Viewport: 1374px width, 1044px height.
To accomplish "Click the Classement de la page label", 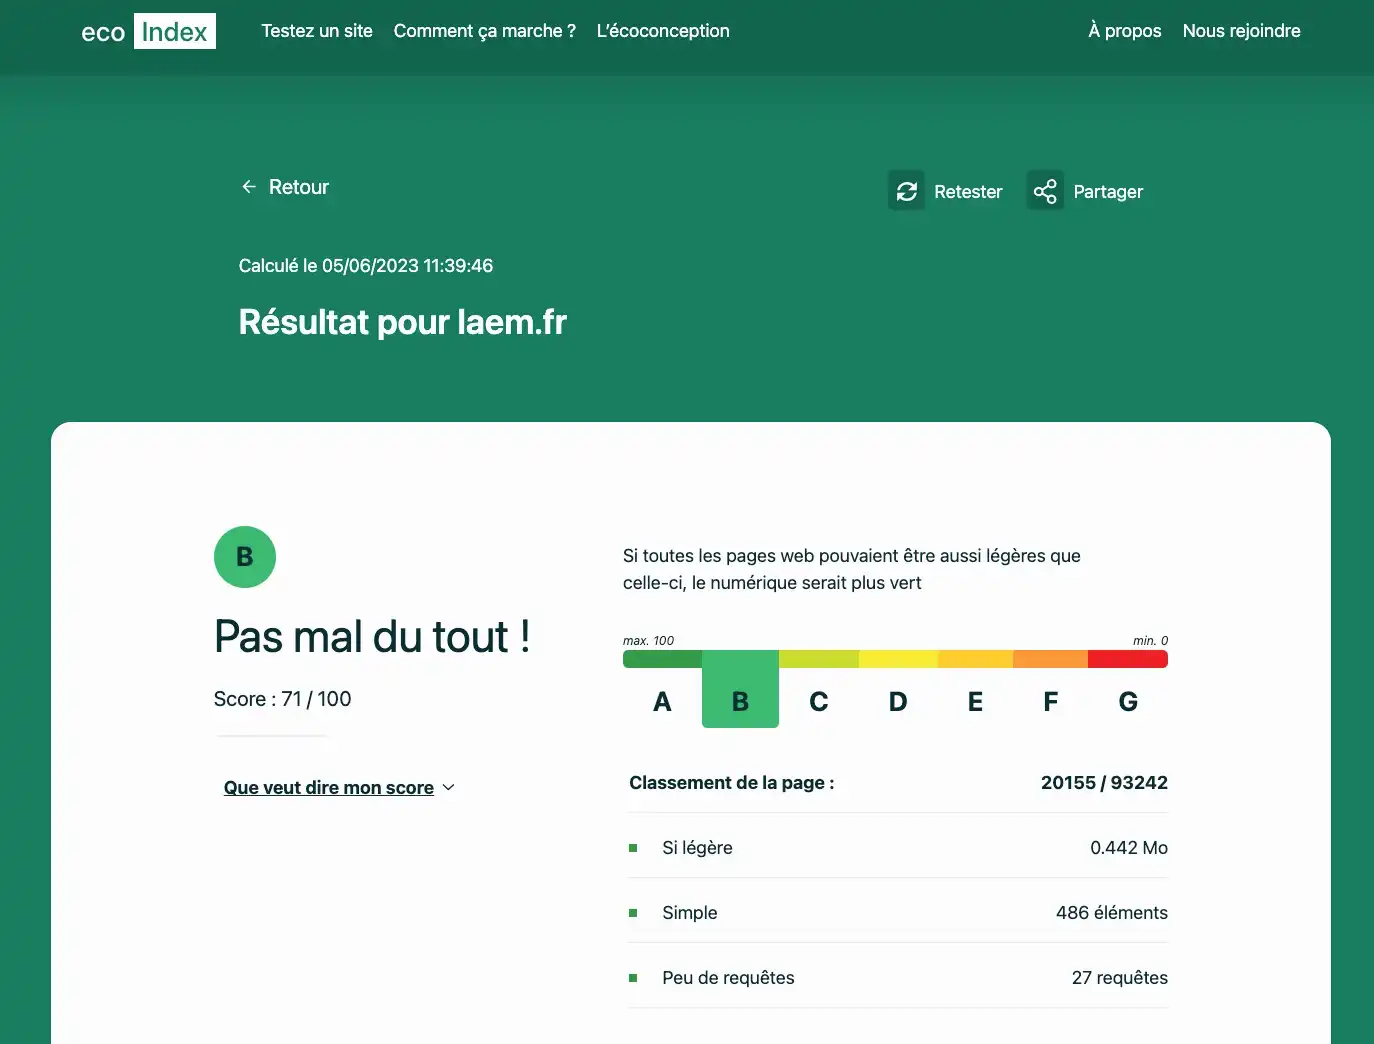I will click(x=732, y=783).
